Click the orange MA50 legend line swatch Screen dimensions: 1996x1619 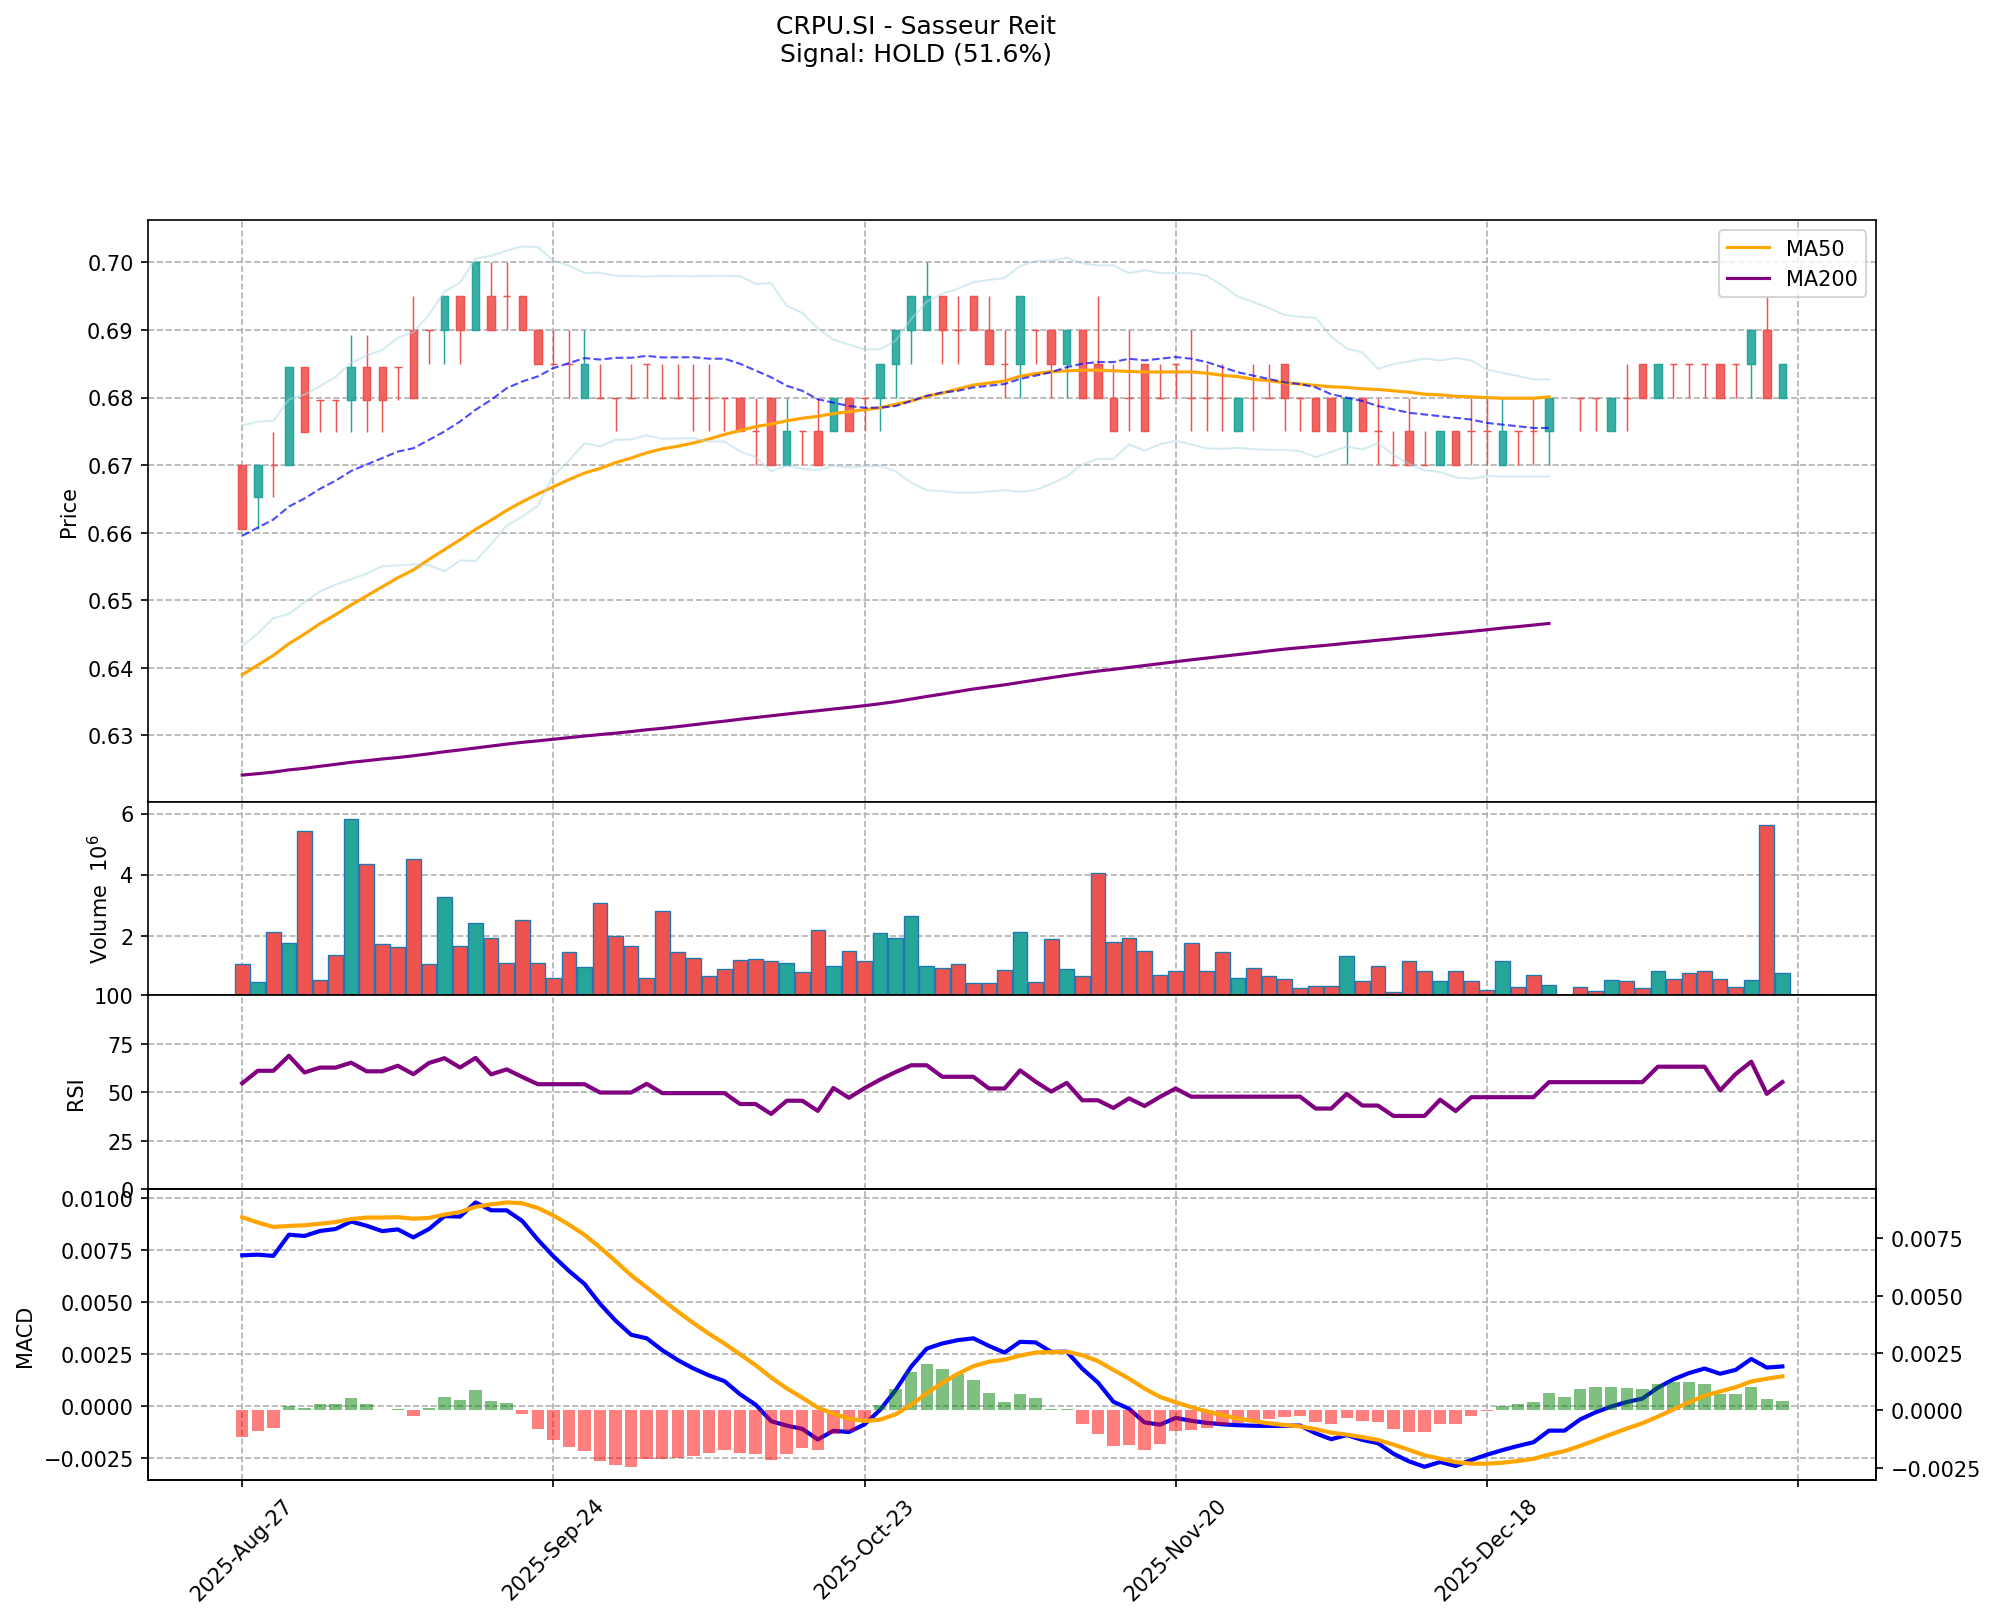1749,246
